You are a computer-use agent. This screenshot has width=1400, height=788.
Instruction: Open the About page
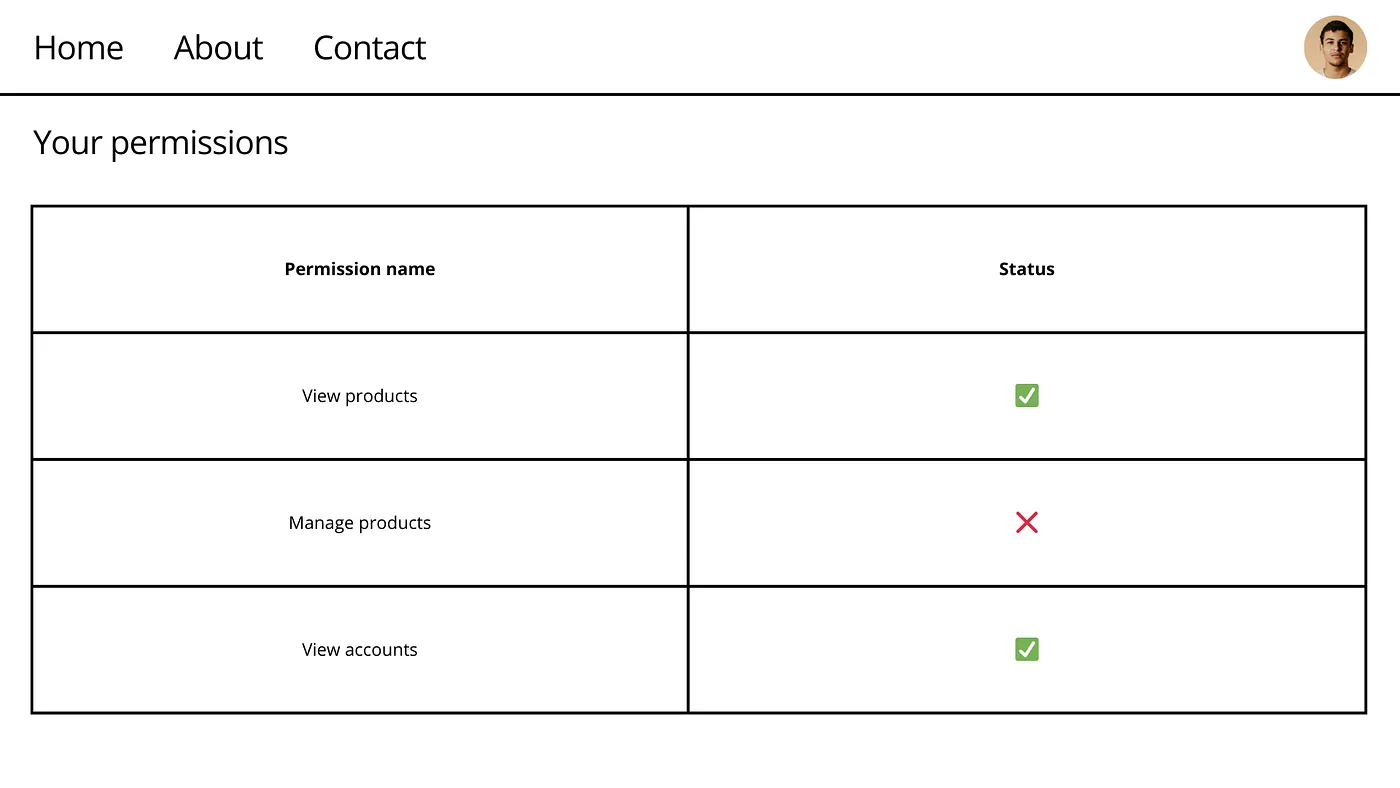218,47
